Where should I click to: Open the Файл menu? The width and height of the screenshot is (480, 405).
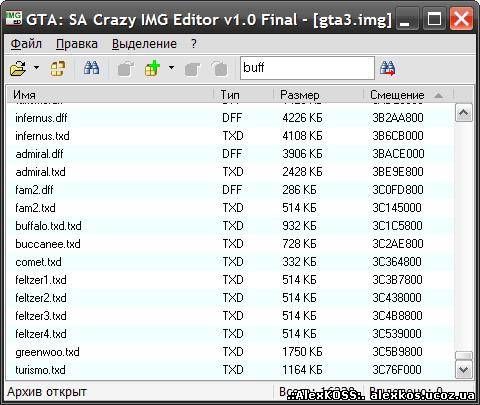[26, 44]
